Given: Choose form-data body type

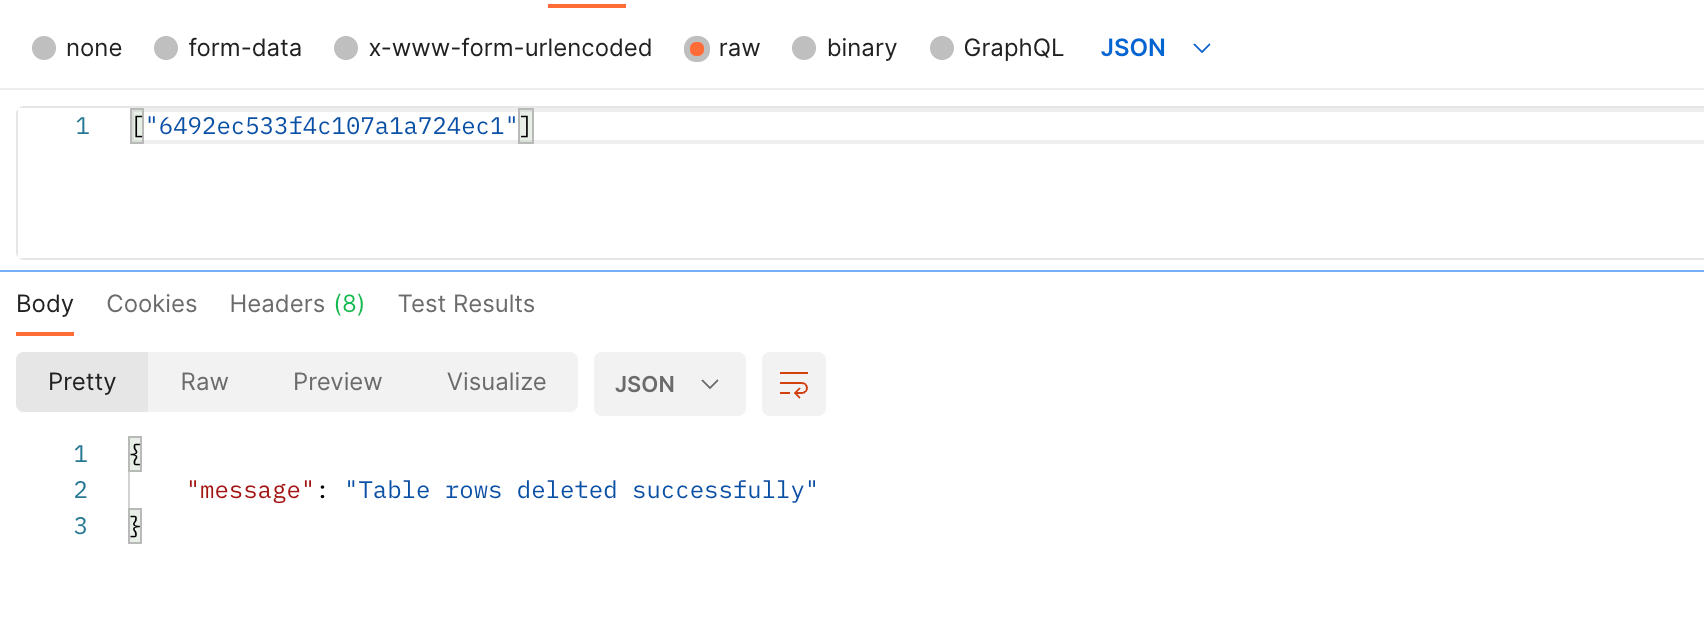Looking at the screenshot, I should click(228, 47).
